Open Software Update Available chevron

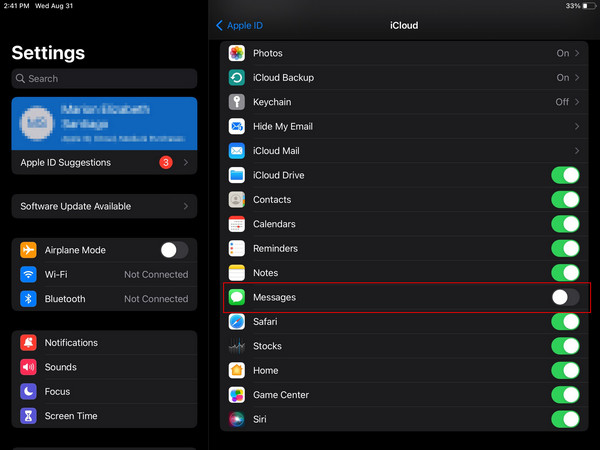tap(186, 206)
